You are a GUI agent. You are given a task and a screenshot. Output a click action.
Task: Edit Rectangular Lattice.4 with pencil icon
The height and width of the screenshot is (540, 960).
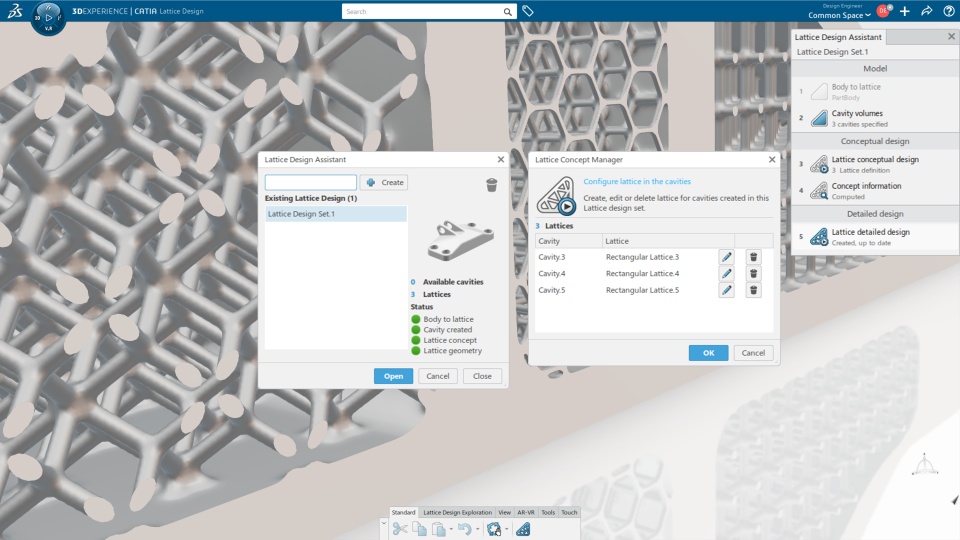point(727,274)
